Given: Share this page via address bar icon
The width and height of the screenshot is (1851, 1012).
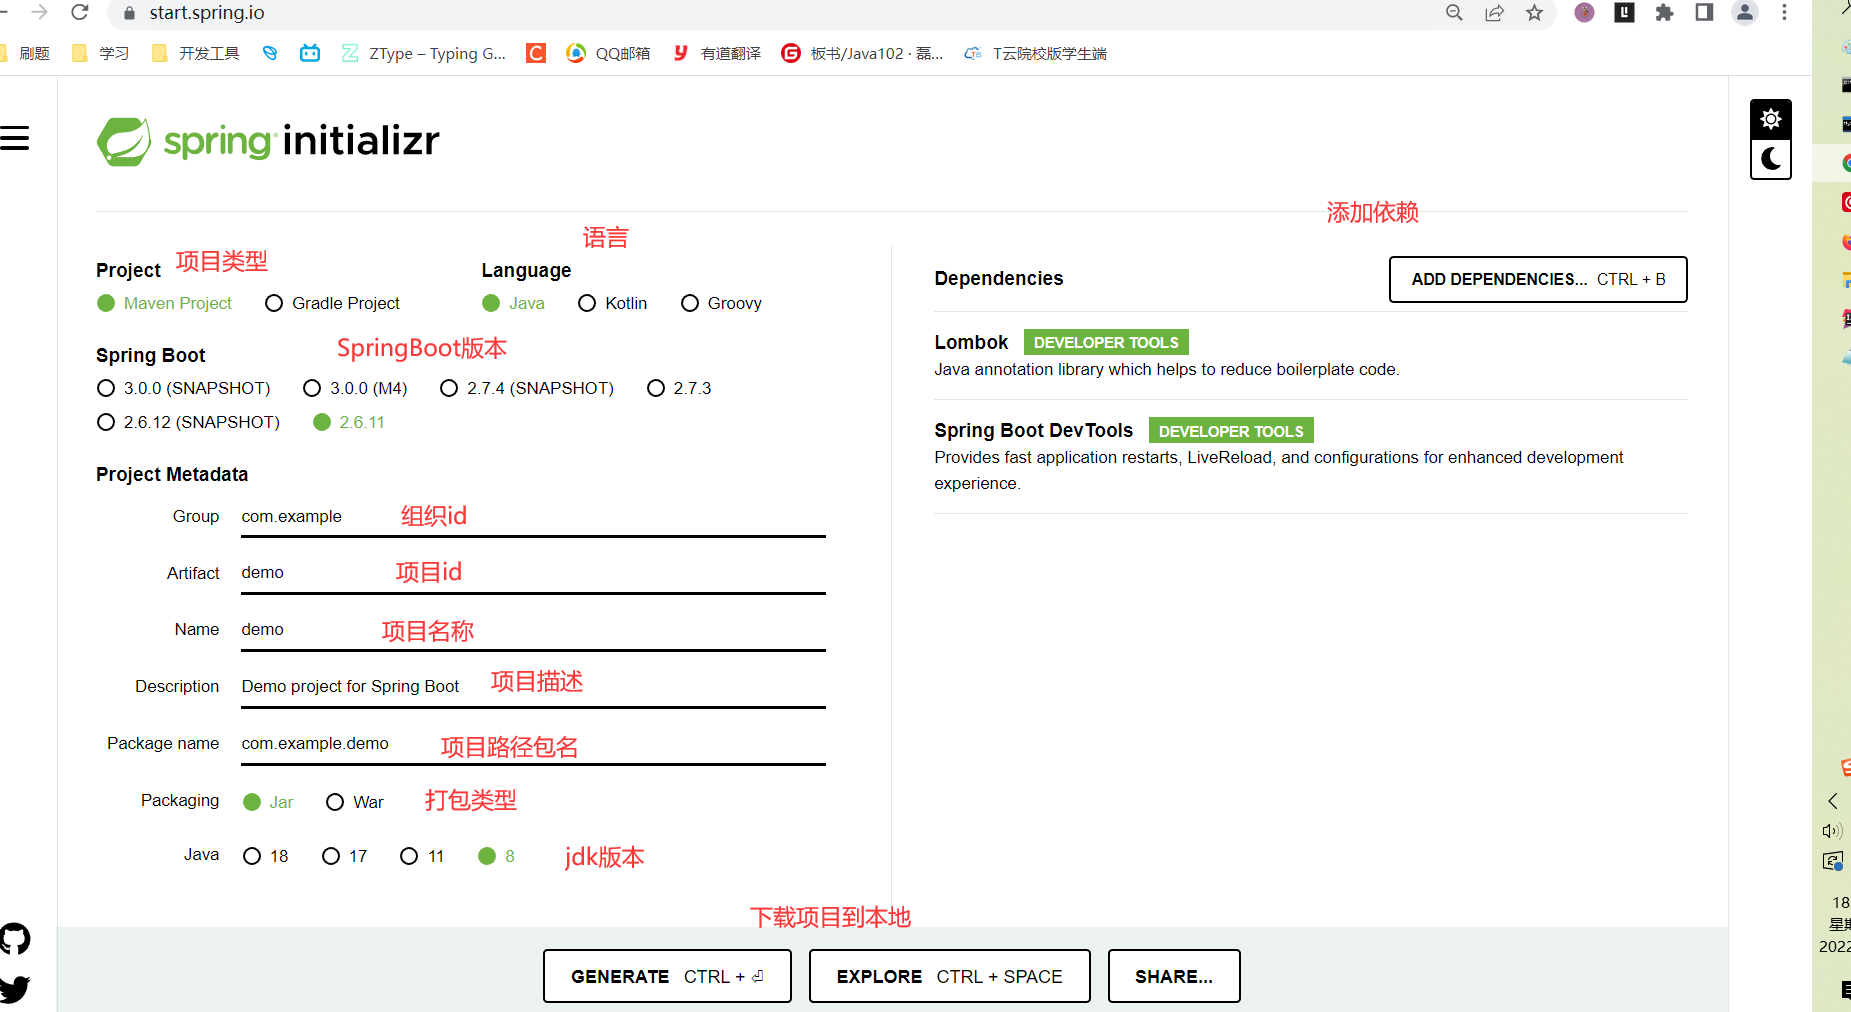Looking at the screenshot, I should tap(1494, 13).
